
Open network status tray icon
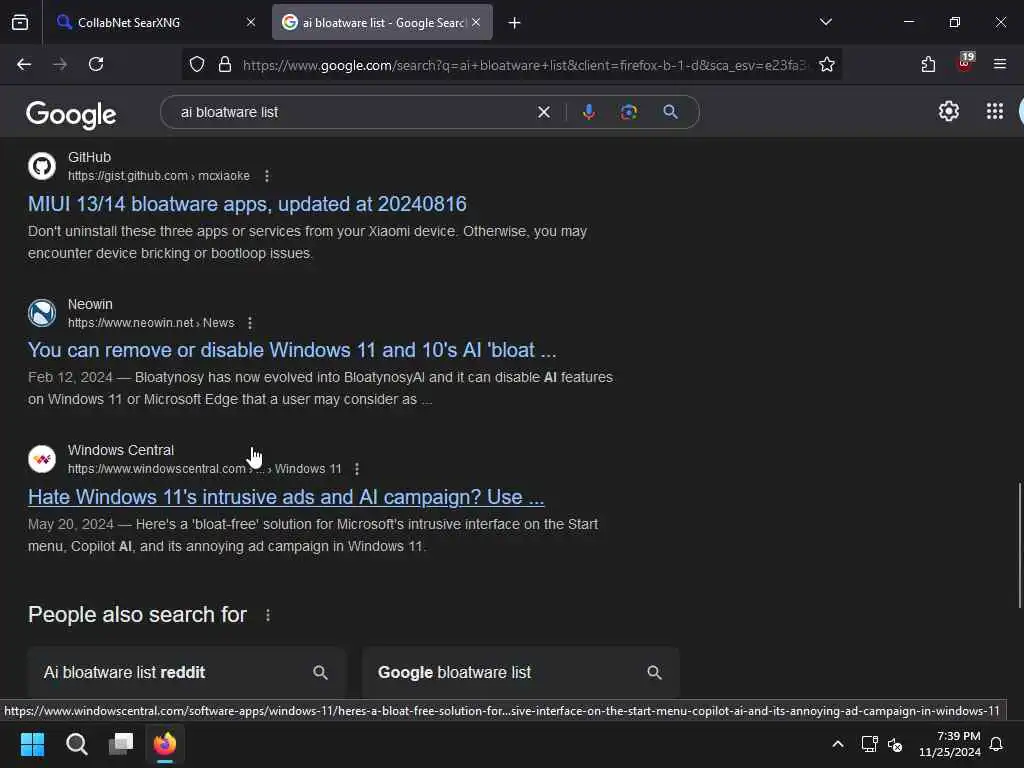click(869, 744)
